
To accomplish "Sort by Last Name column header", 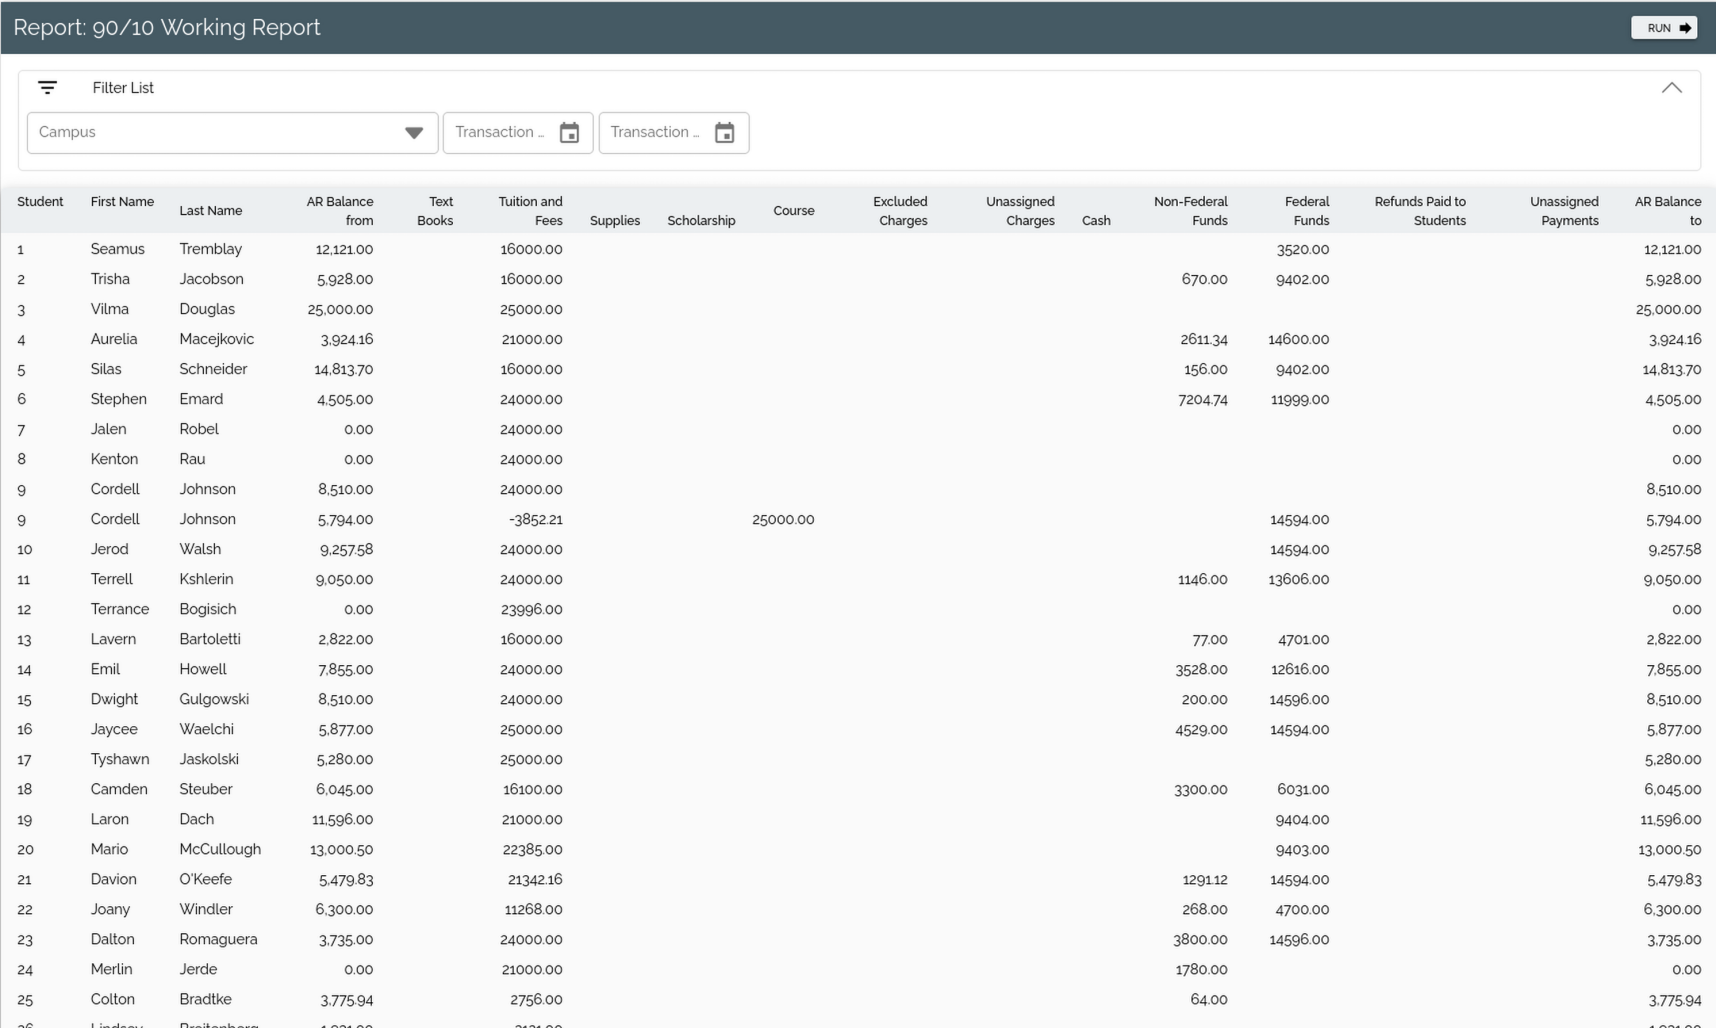I will coord(210,211).
